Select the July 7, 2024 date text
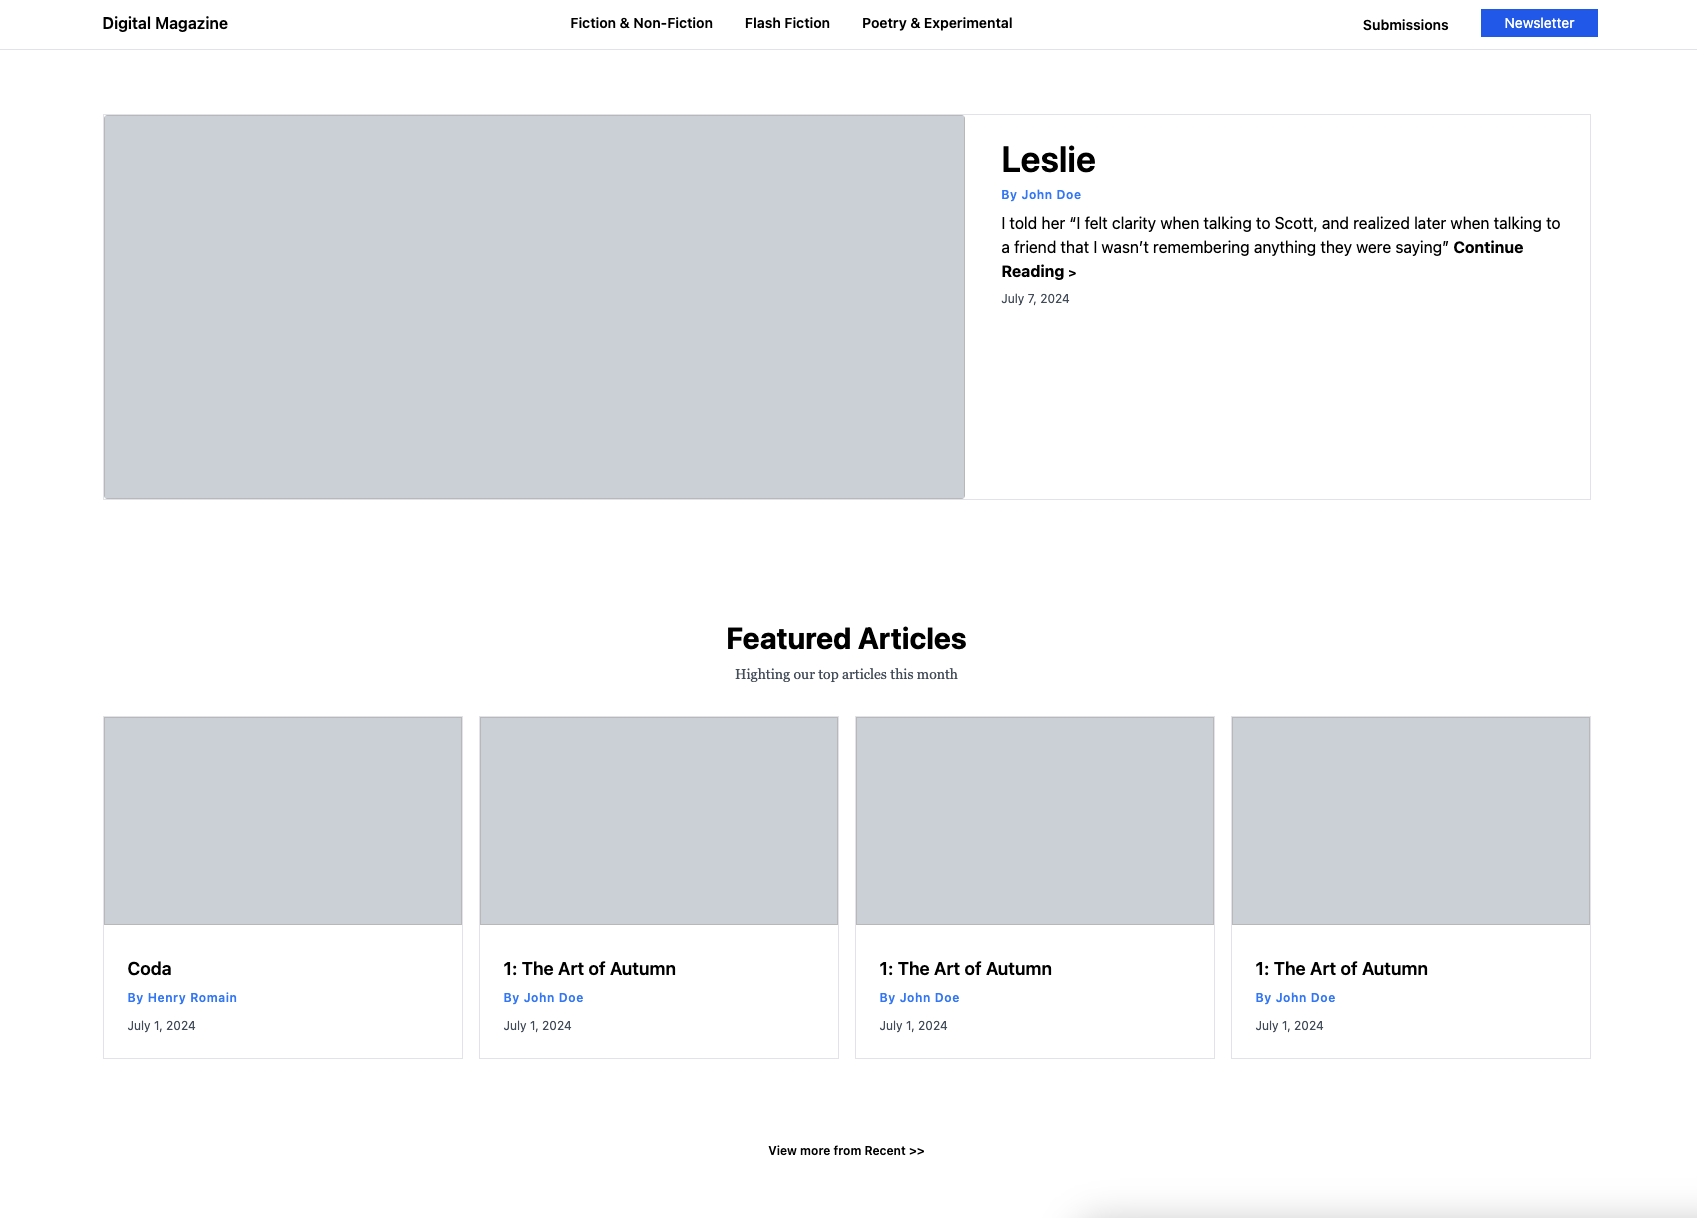 point(1035,299)
